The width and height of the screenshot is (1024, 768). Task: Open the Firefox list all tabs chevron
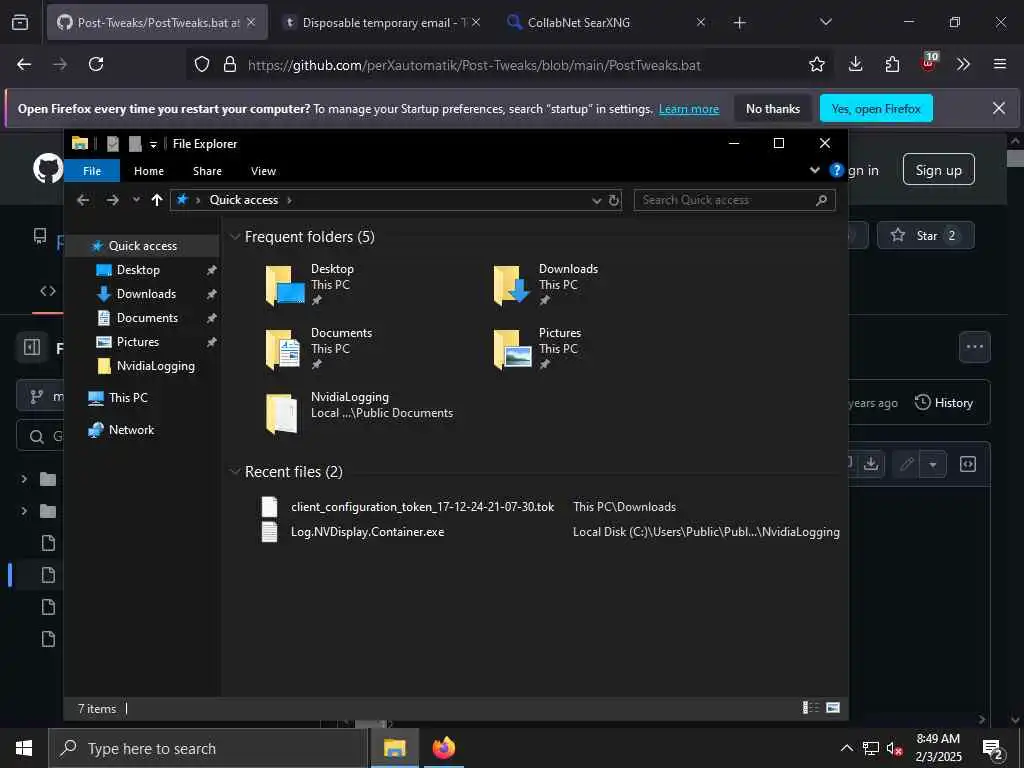coord(825,22)
